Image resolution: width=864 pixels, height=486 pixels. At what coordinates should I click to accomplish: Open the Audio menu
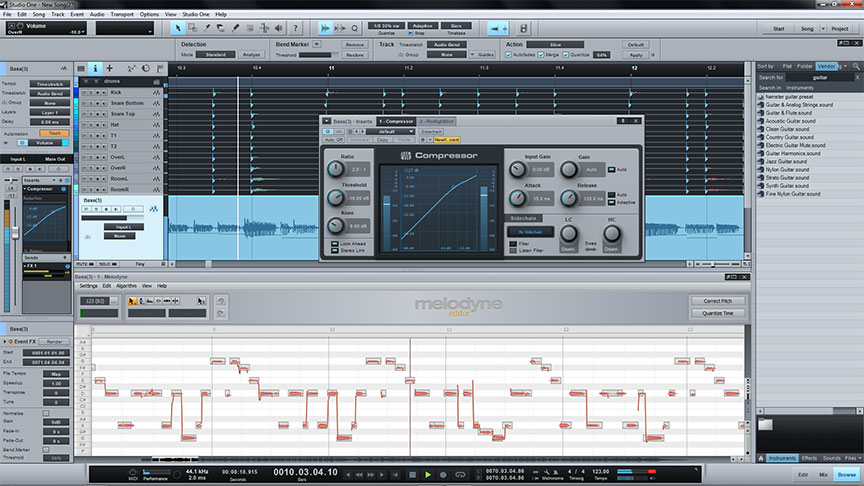[96, 14]
